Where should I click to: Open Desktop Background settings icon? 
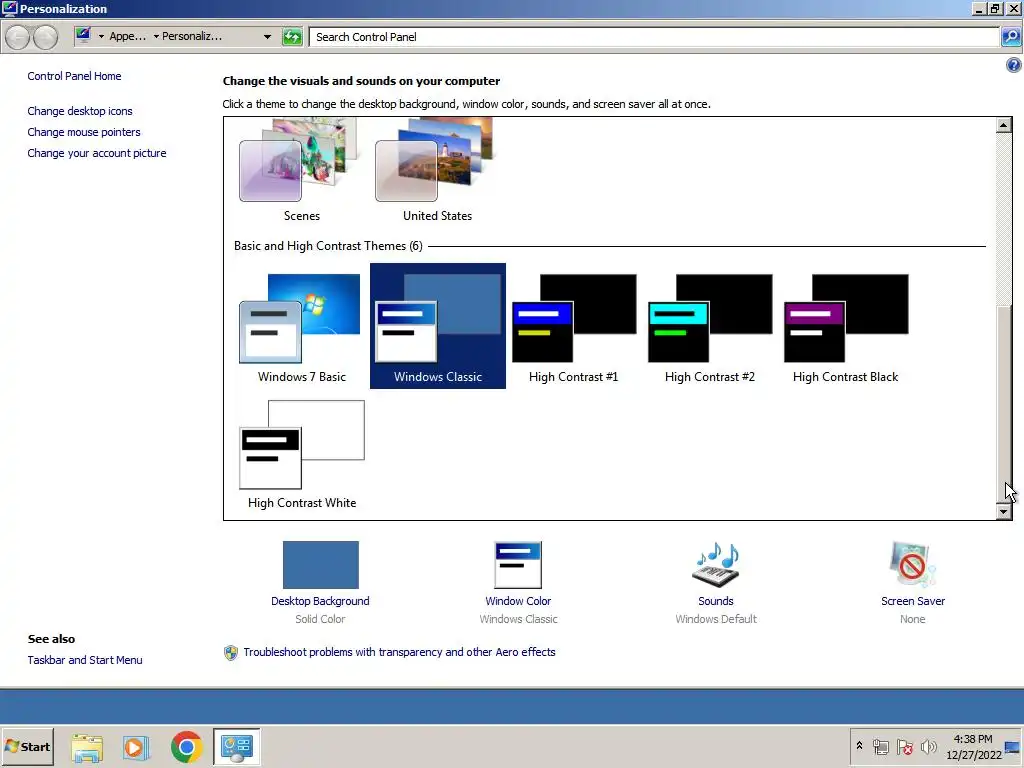[x=320, y=565]
